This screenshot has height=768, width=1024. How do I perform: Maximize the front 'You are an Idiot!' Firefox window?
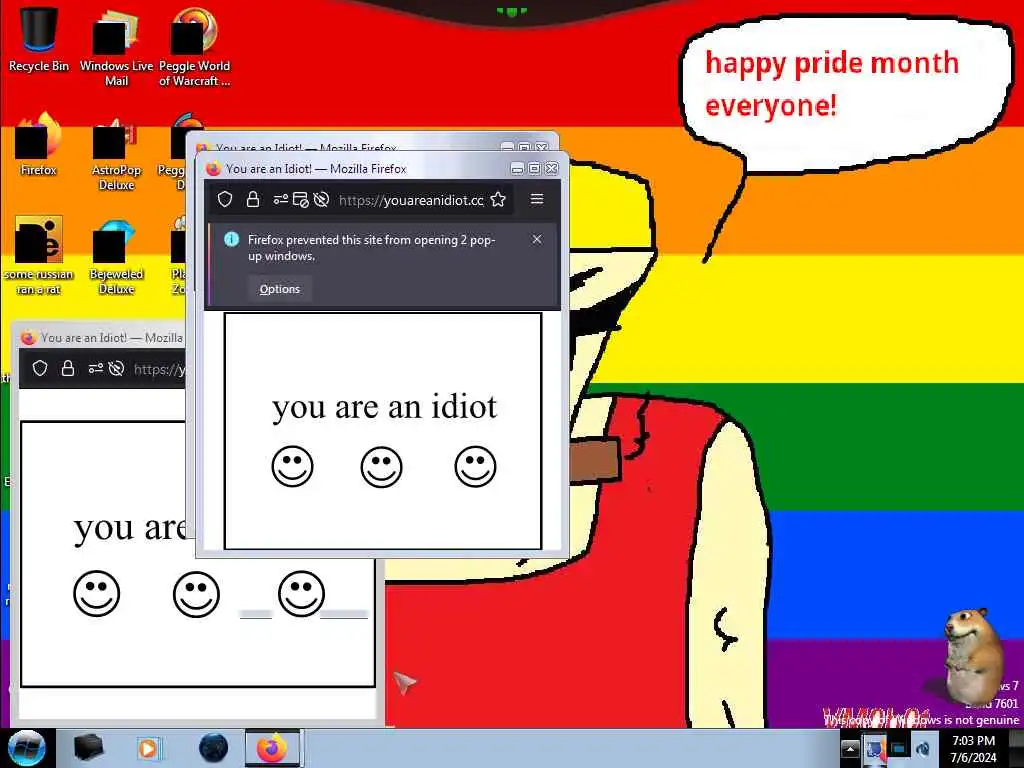tap(534, 168)
